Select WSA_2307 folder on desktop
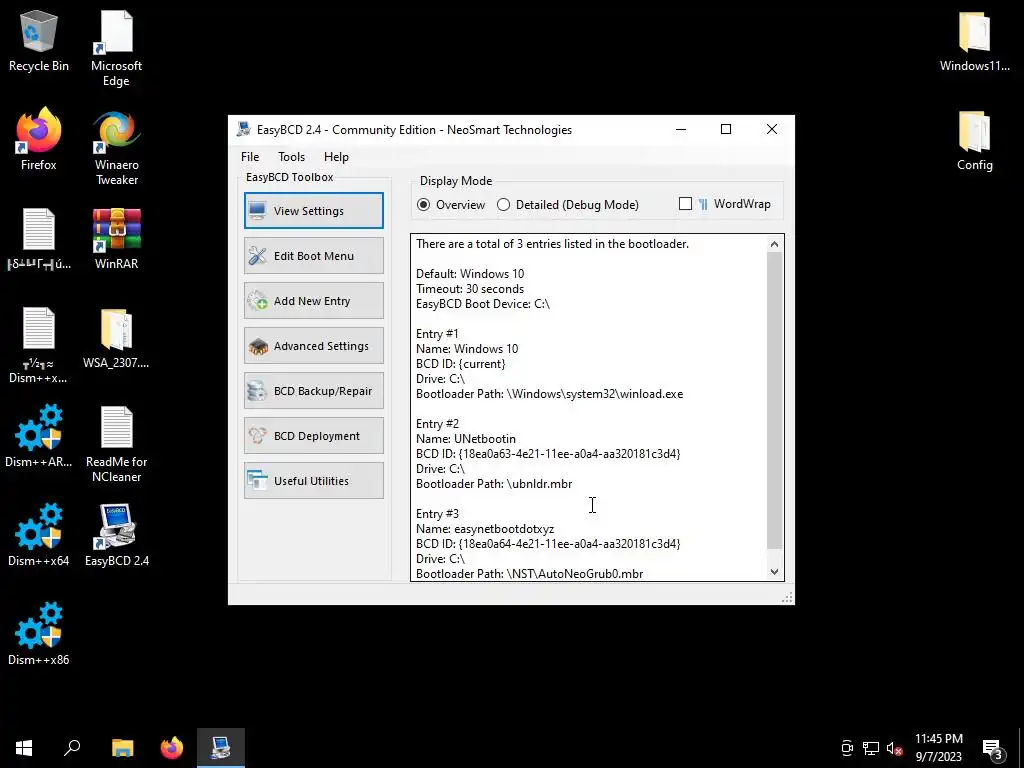Viewport: 1024px width, 768px height. [116, 338]
